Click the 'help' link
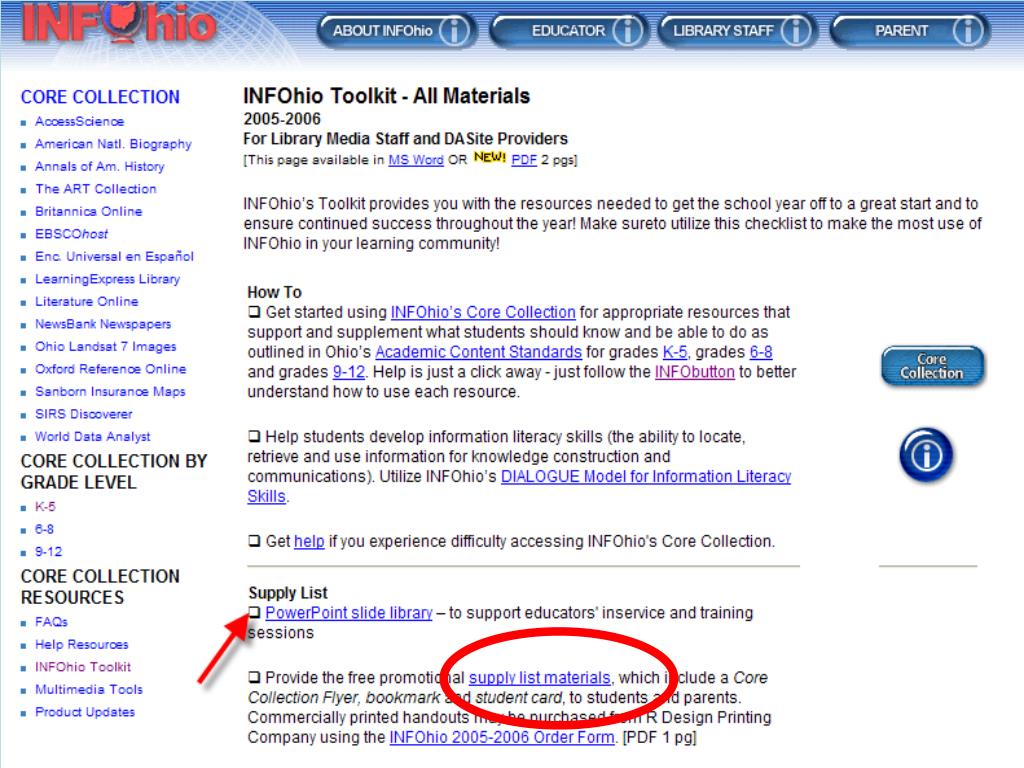Image resolution: width=1024 pixels, height=768 pixels. (309, 541)
